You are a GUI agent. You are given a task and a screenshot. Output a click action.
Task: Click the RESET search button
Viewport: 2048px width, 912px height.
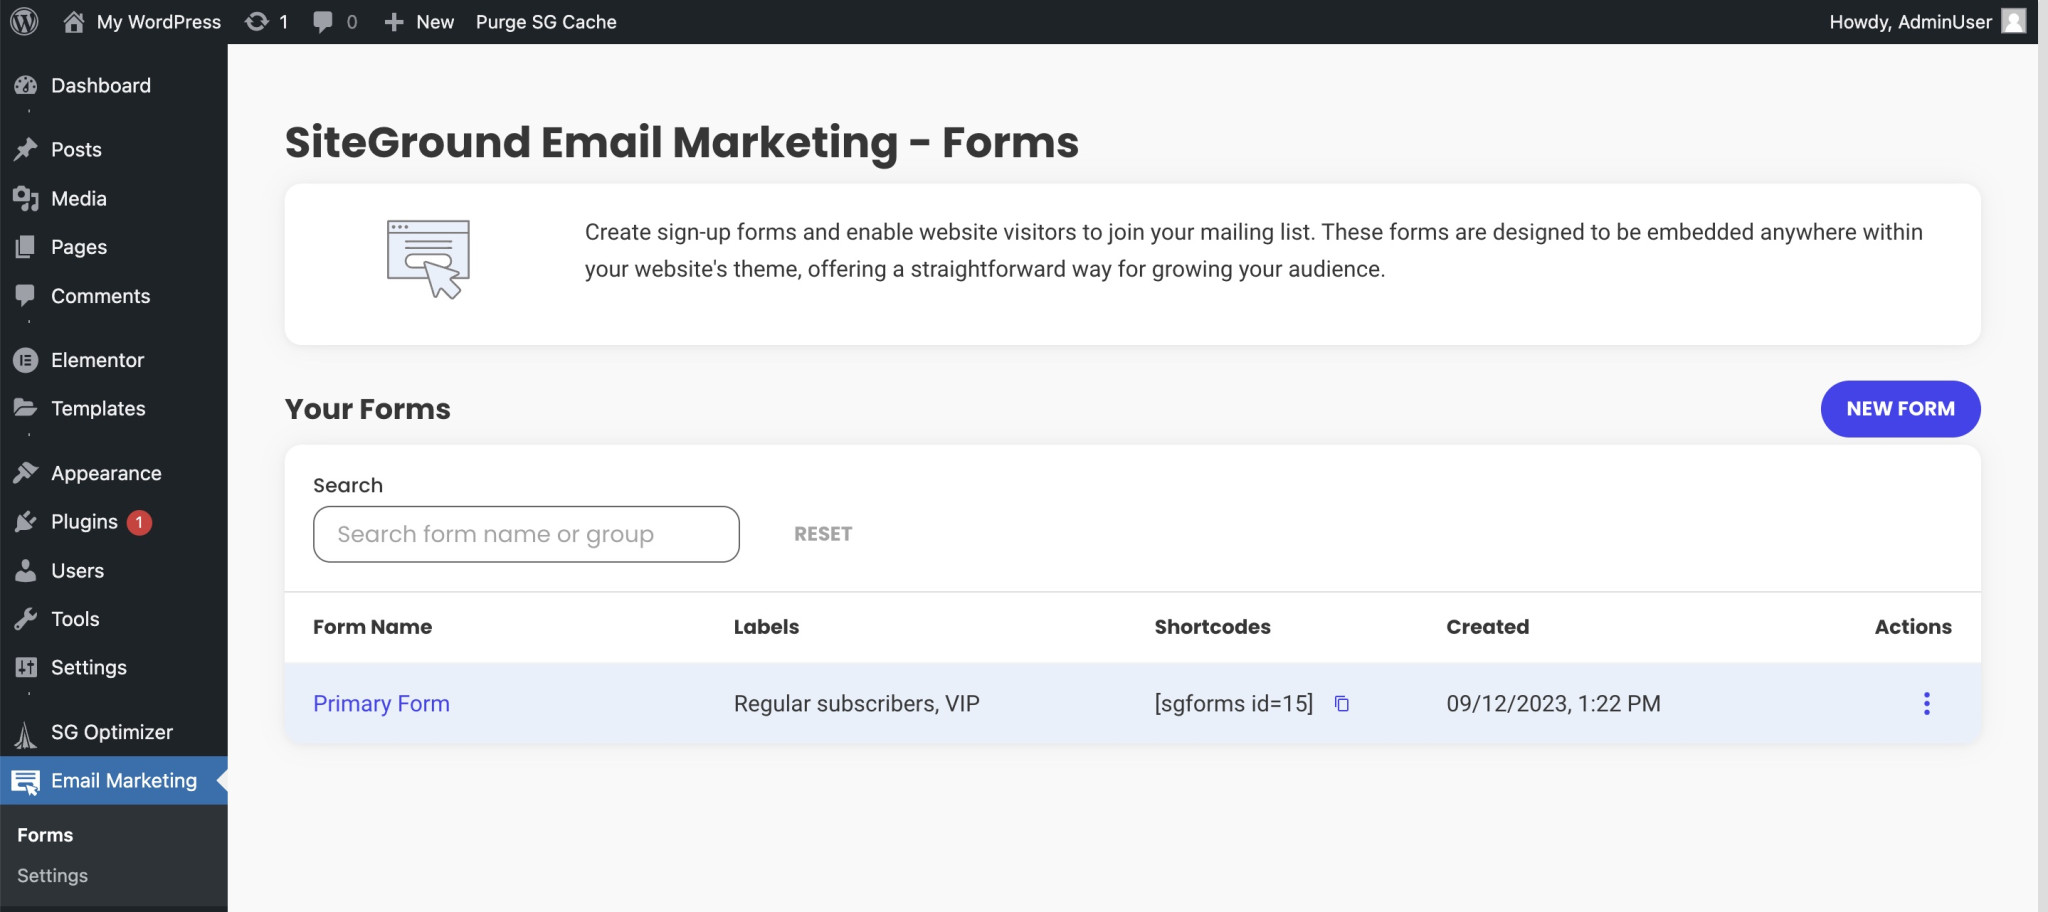823,534
